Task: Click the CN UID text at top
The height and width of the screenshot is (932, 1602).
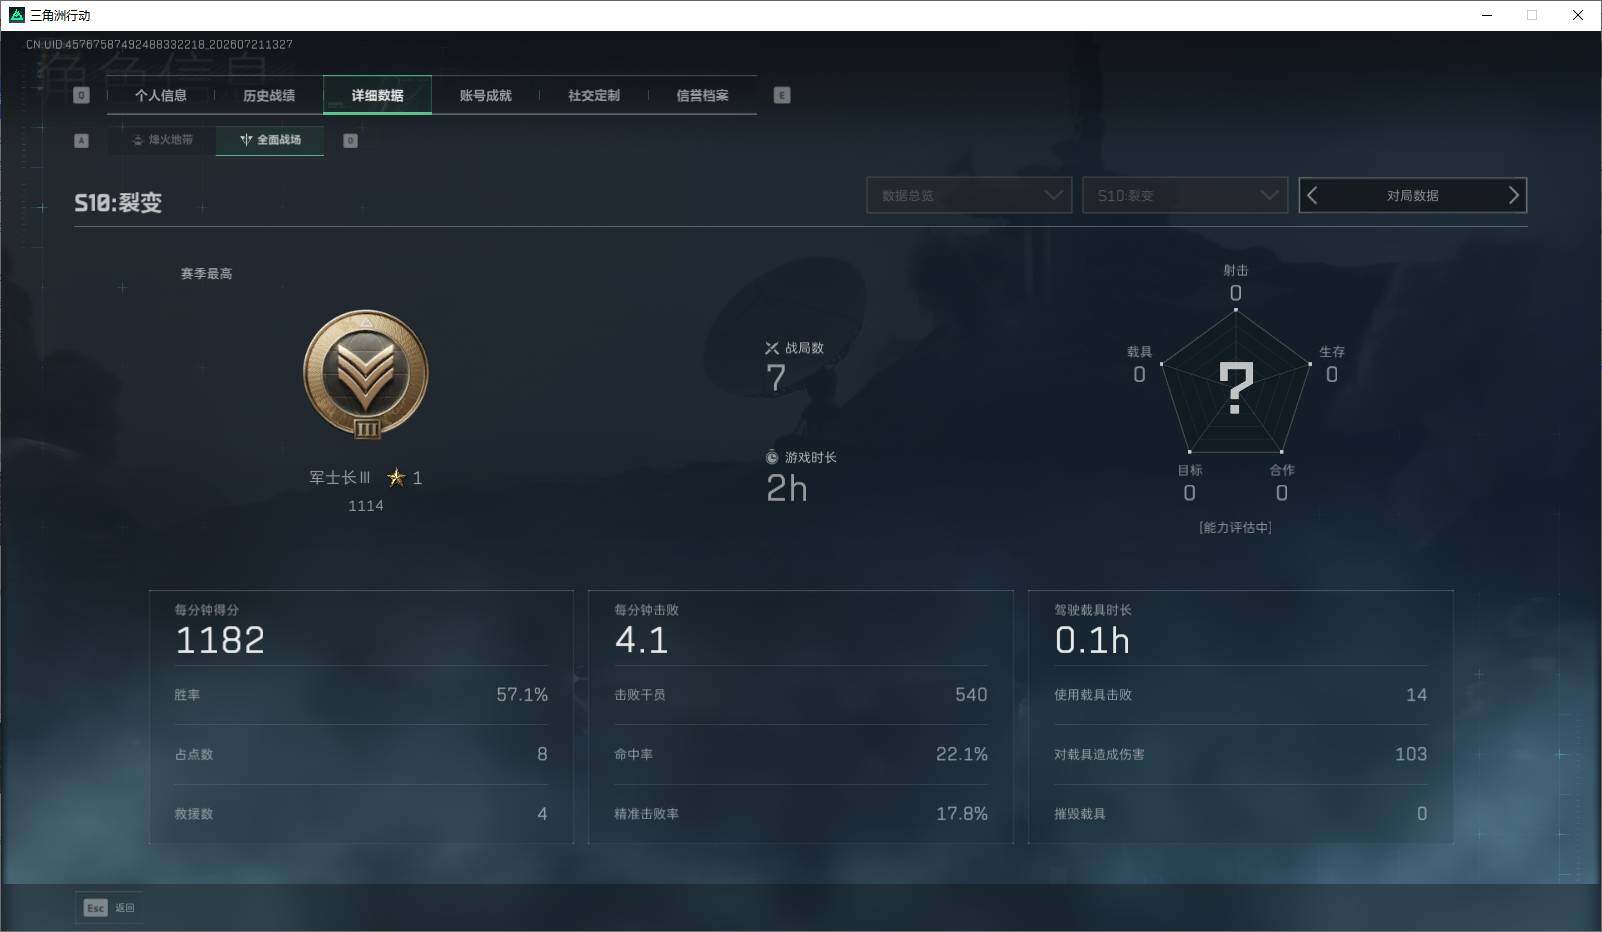Action: click(x=159, y=45)
